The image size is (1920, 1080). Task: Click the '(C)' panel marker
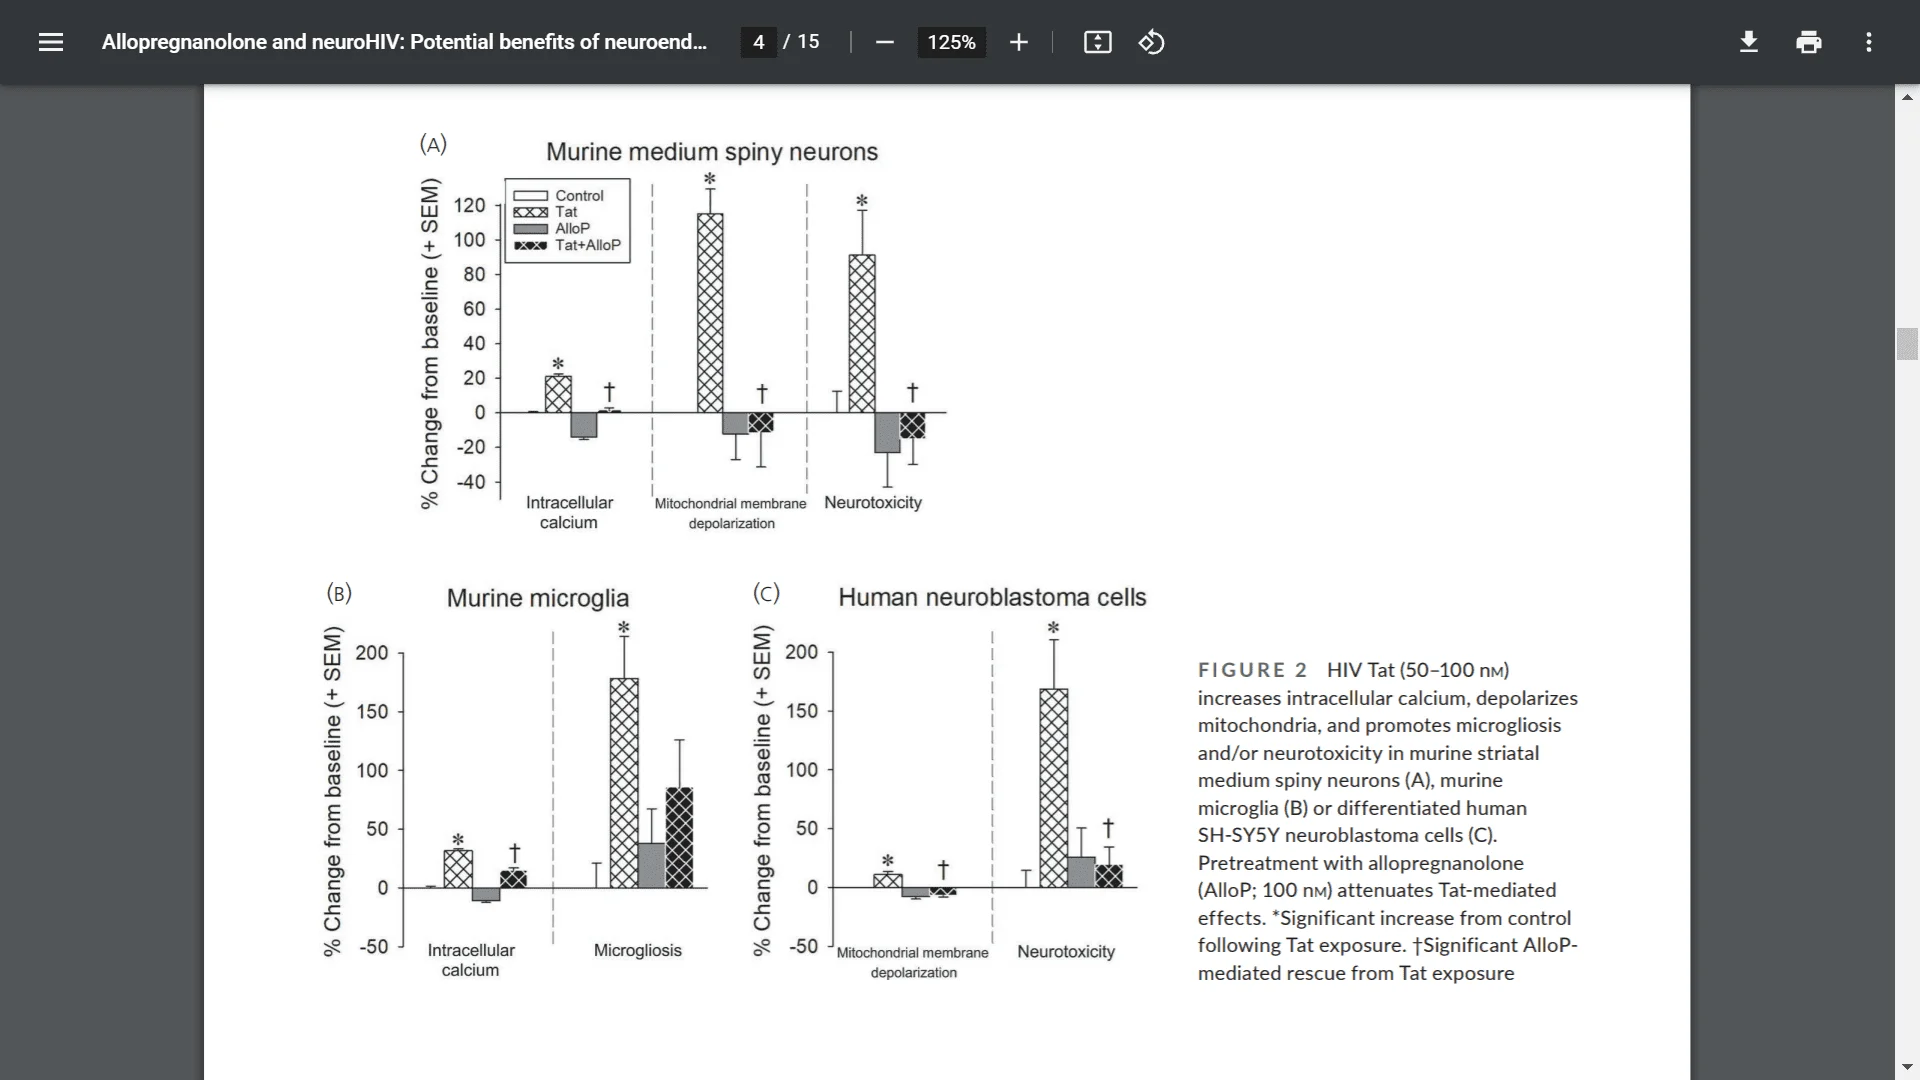click(766, 593)
